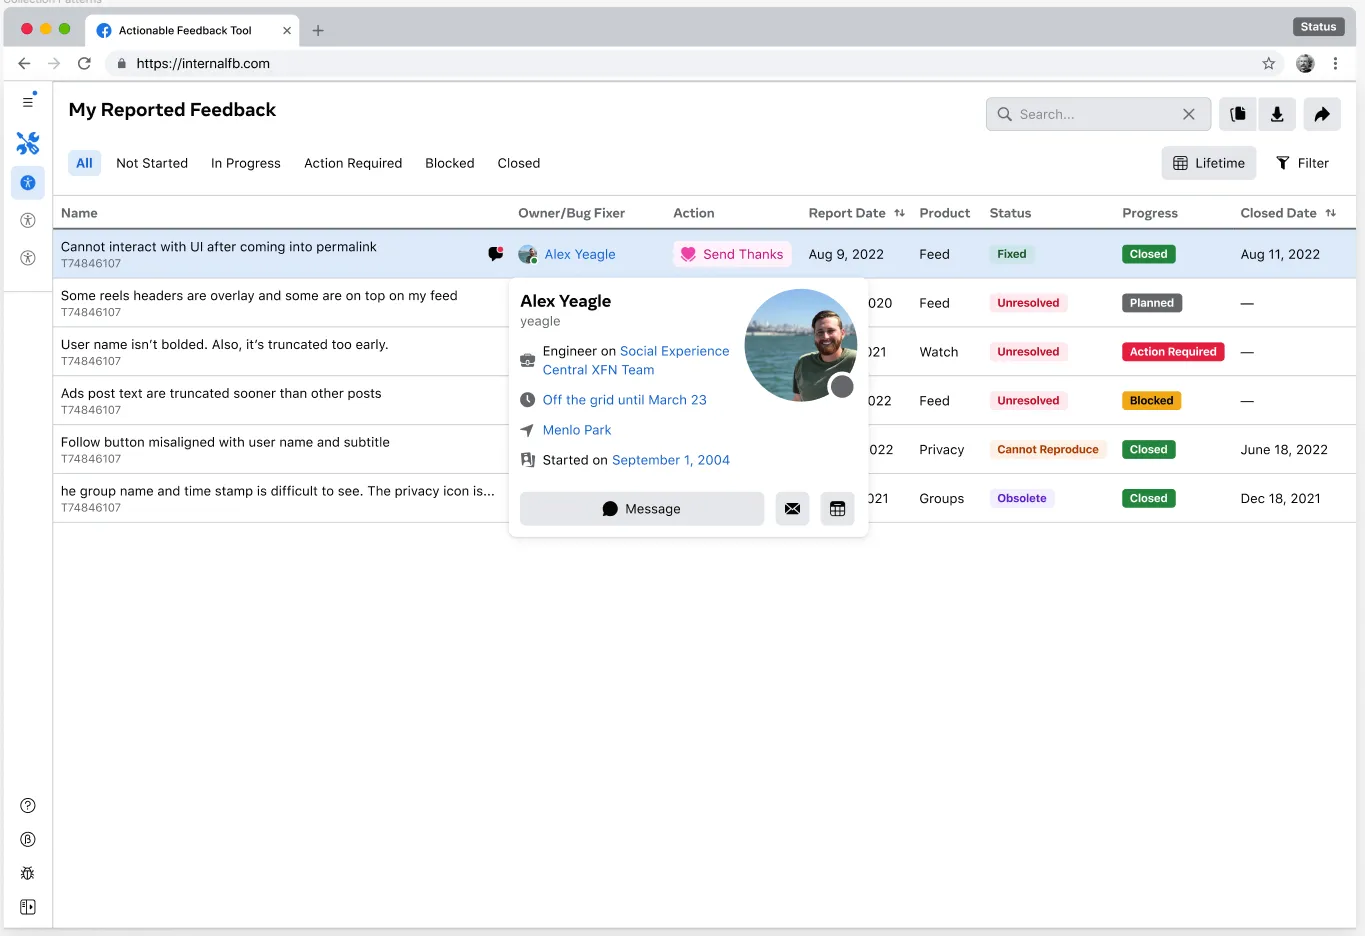The image size is (1365, 936).
Task: Open Menlo Park location link
Action: [577, 430]
